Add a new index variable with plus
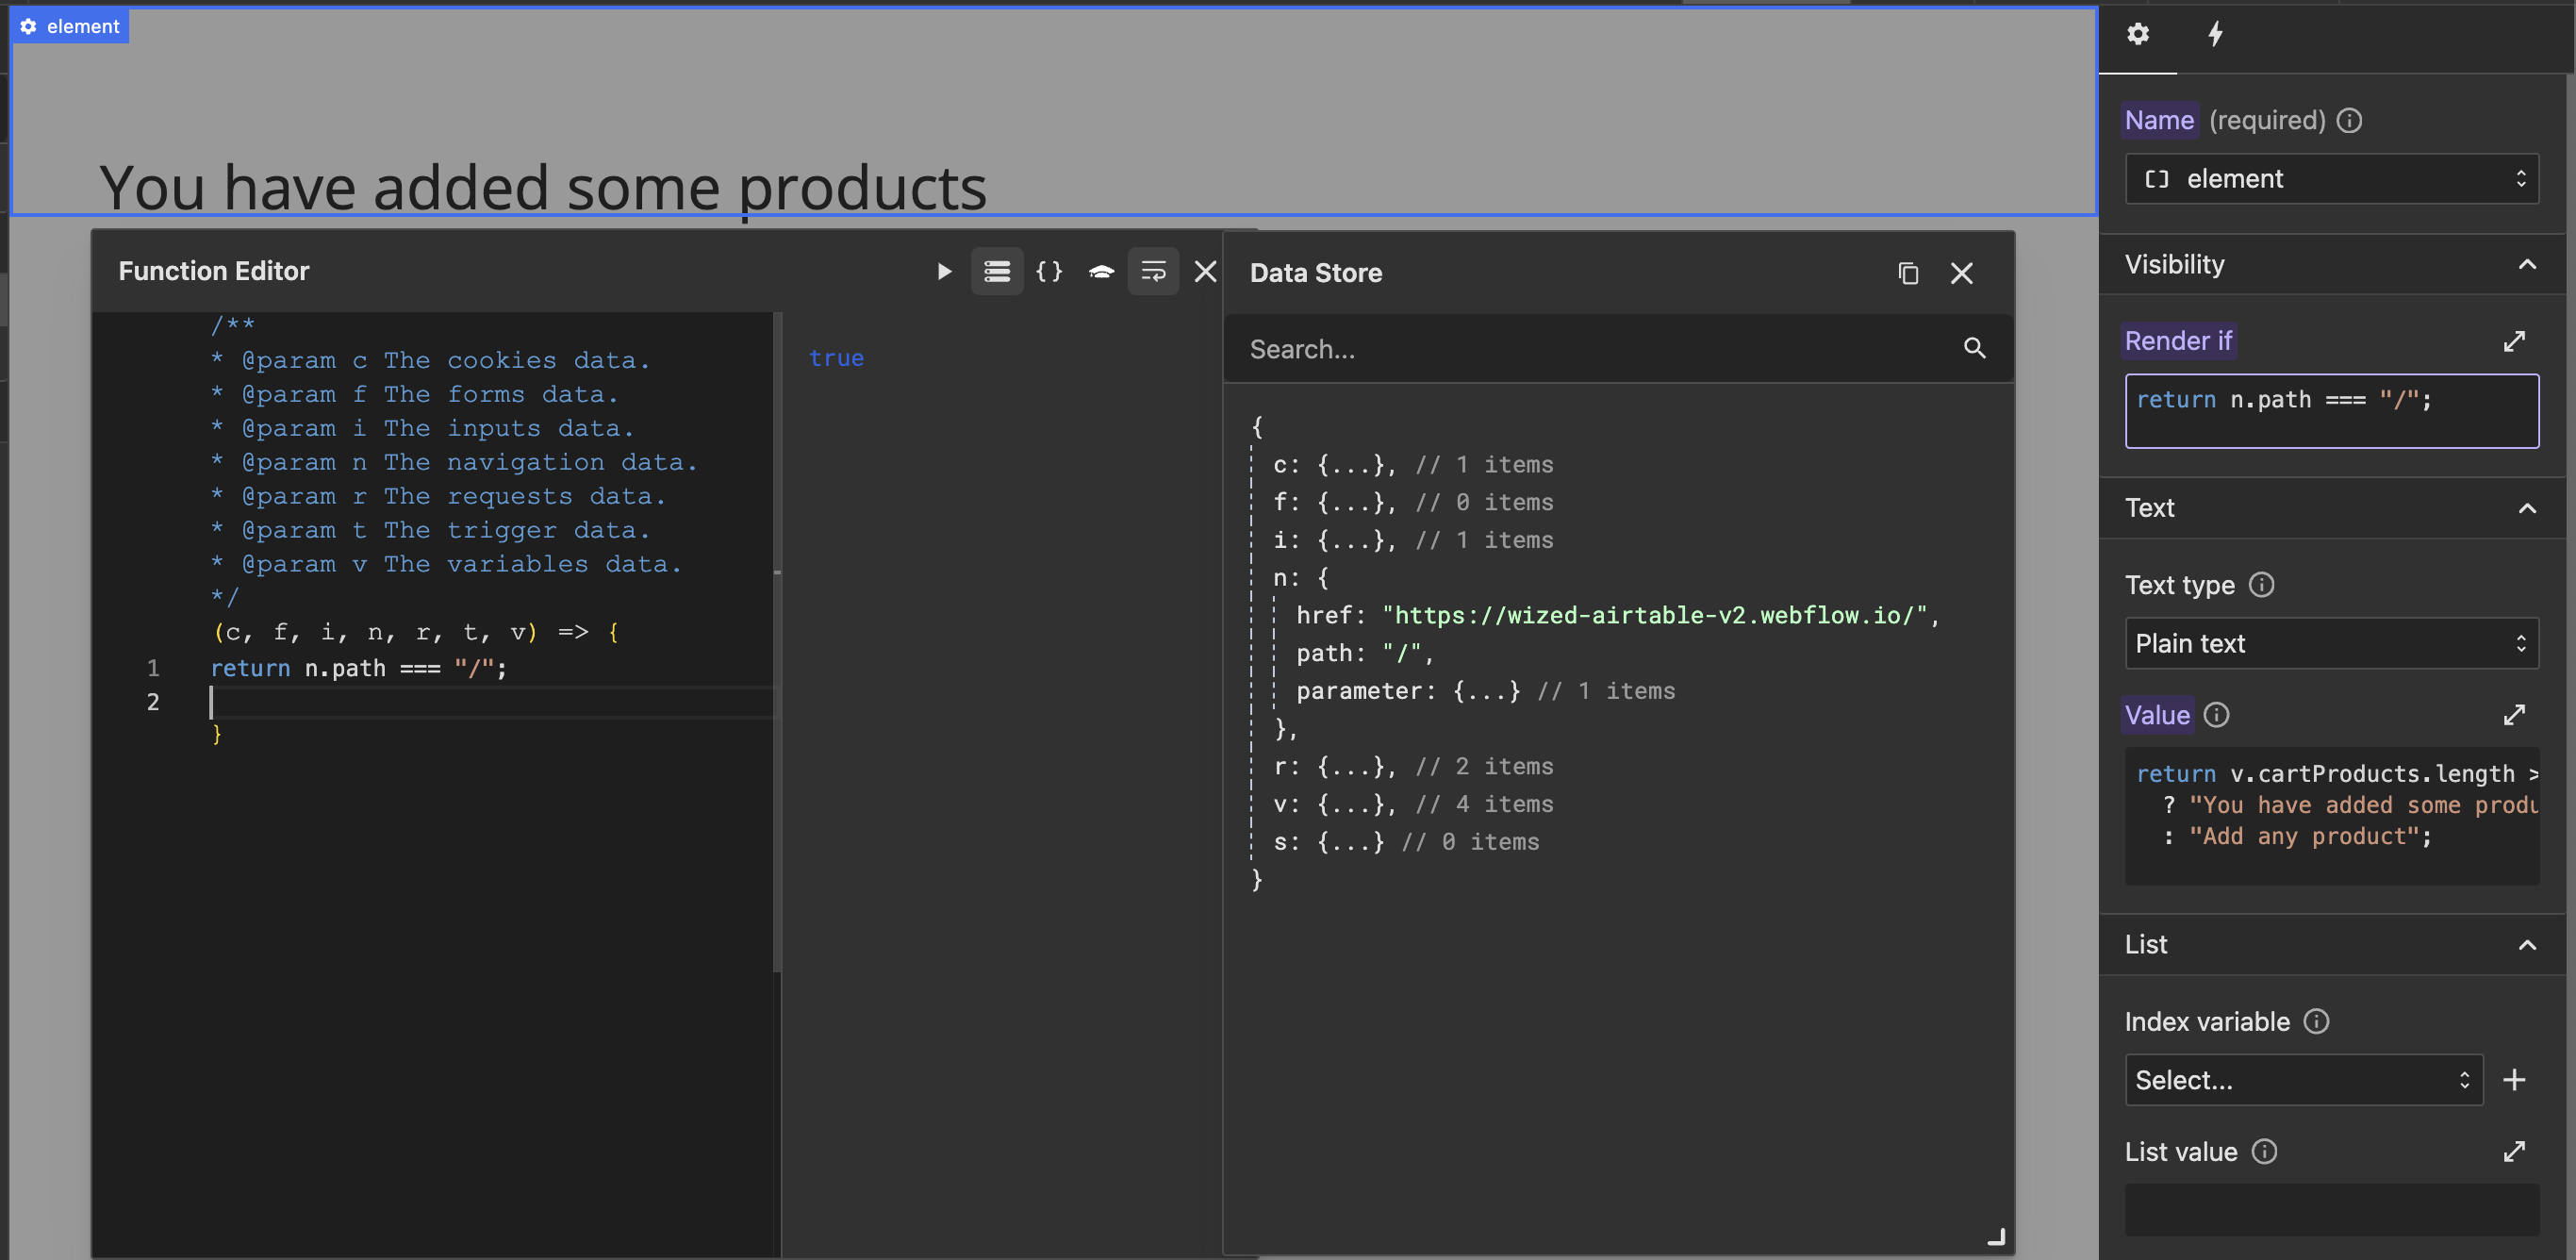 tap(2514, 1080)
